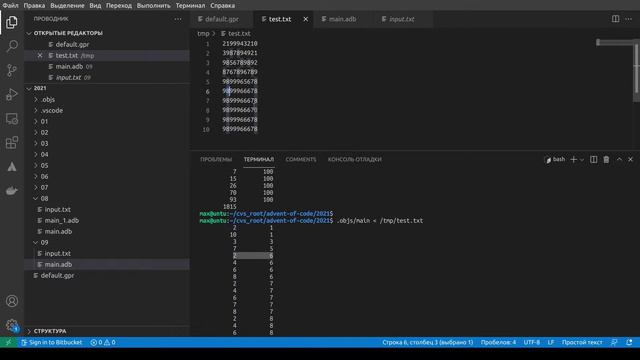Switch to input.txt editor tab

pos(402,19)
